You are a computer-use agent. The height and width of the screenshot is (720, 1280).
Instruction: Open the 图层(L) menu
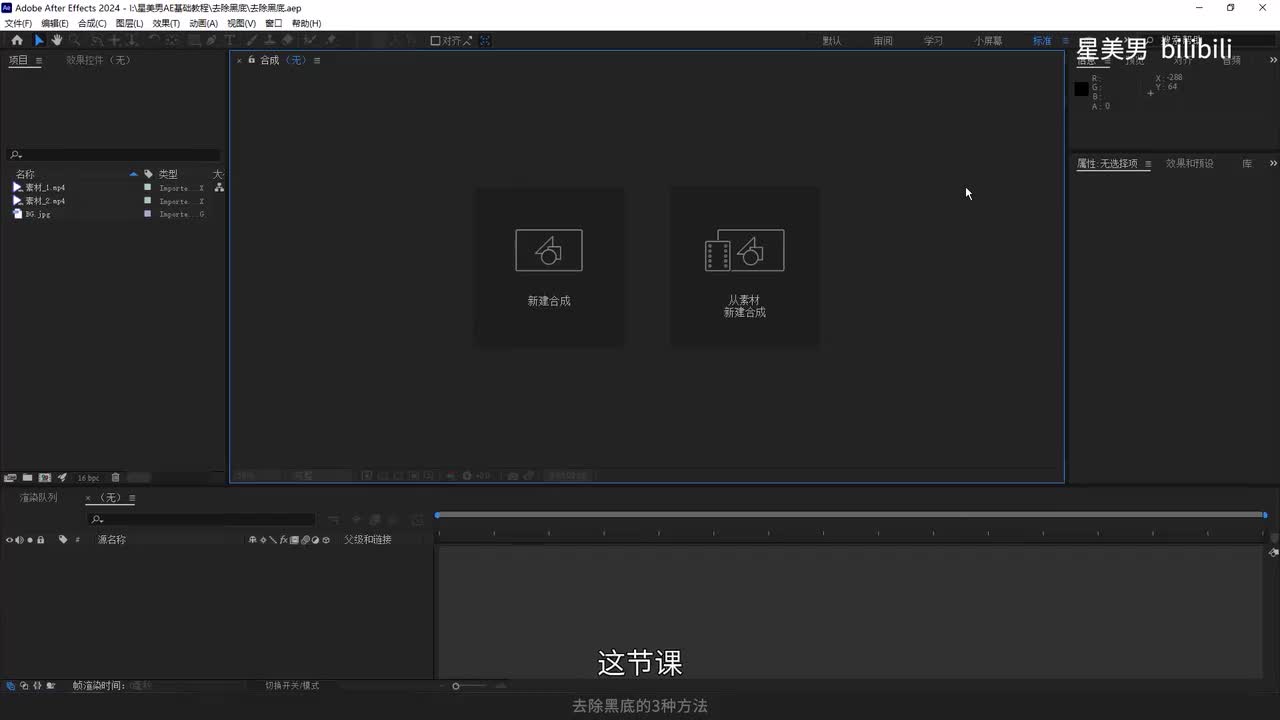coord(129,23)
